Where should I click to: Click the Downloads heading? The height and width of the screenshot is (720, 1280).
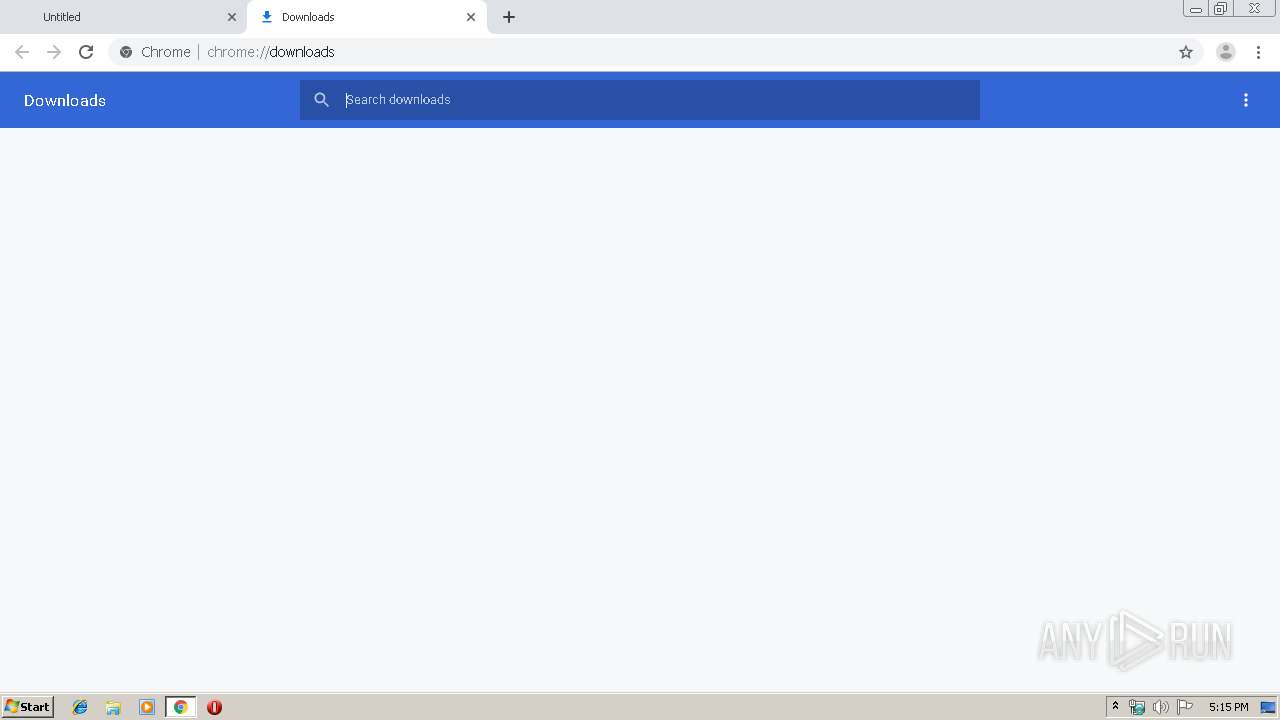[65, 100]
